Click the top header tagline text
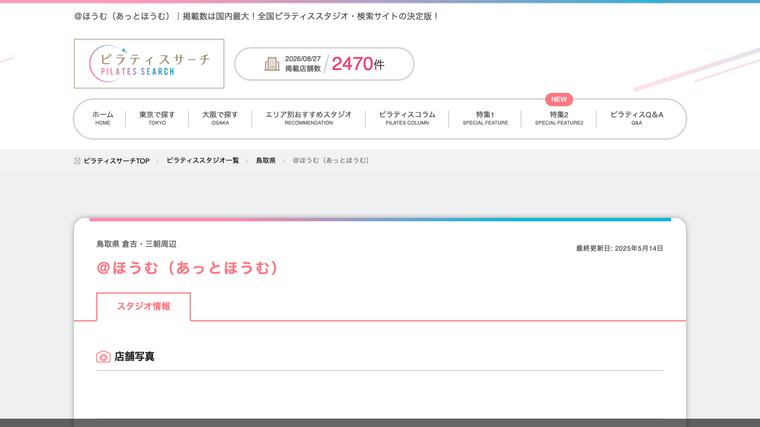760x427 pixels. click(x=256, y=16)
